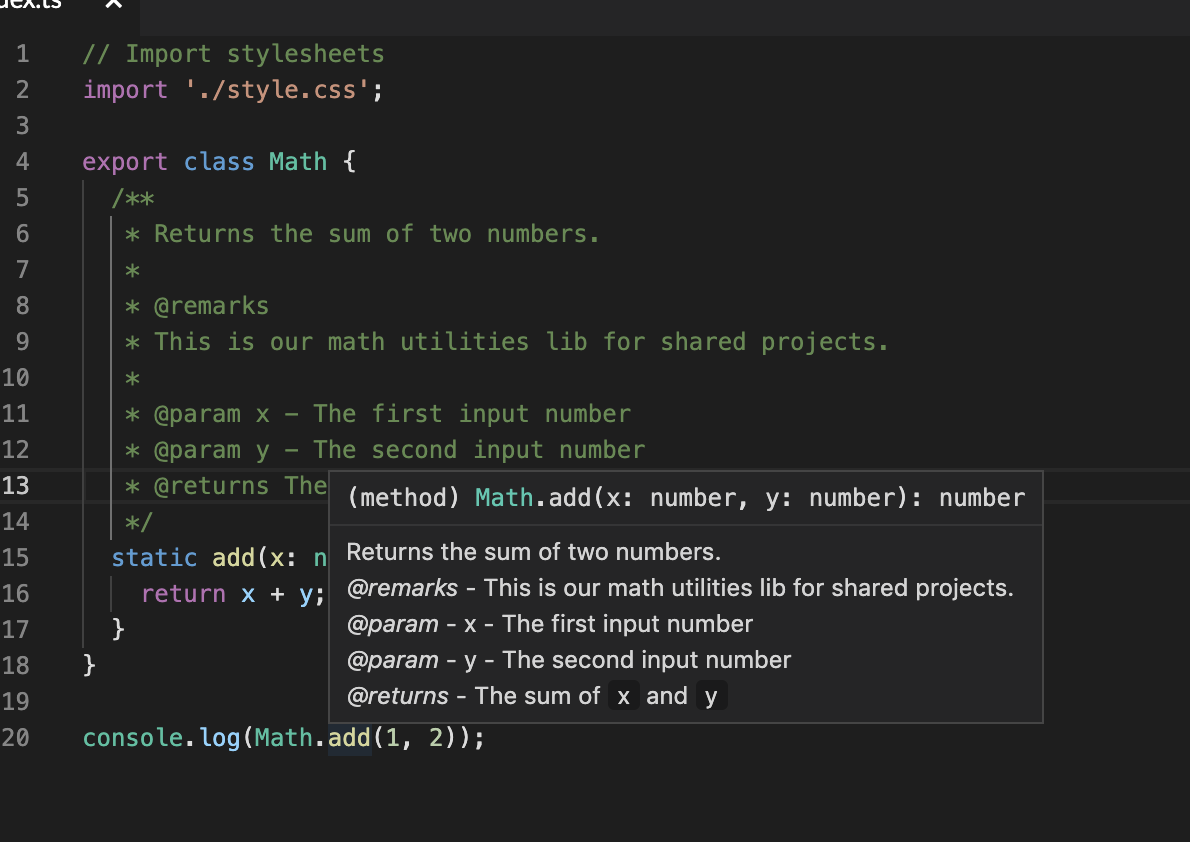
Task: Click the closing brace on line 18
Action: 90,666
